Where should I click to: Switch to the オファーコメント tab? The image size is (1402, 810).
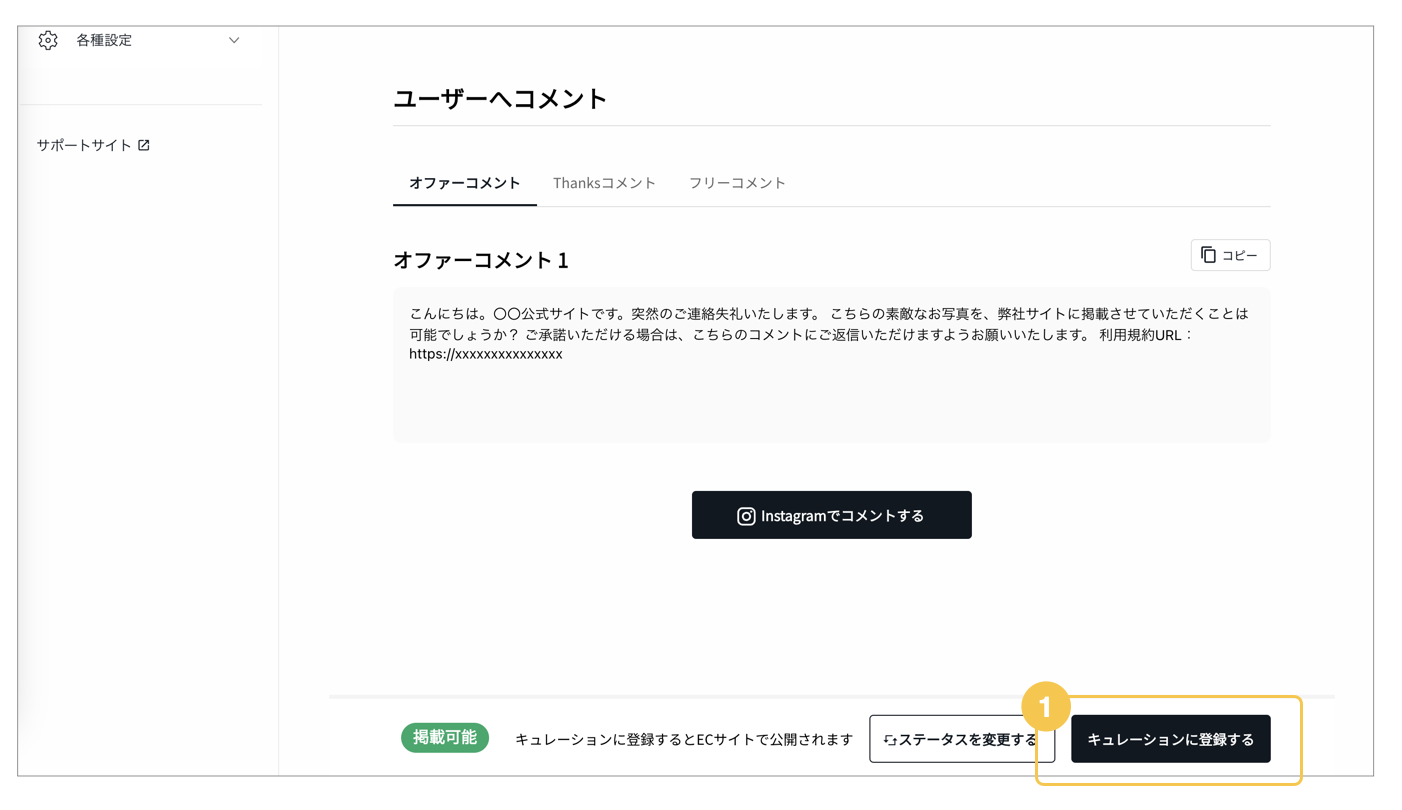[x=465, y=183]
